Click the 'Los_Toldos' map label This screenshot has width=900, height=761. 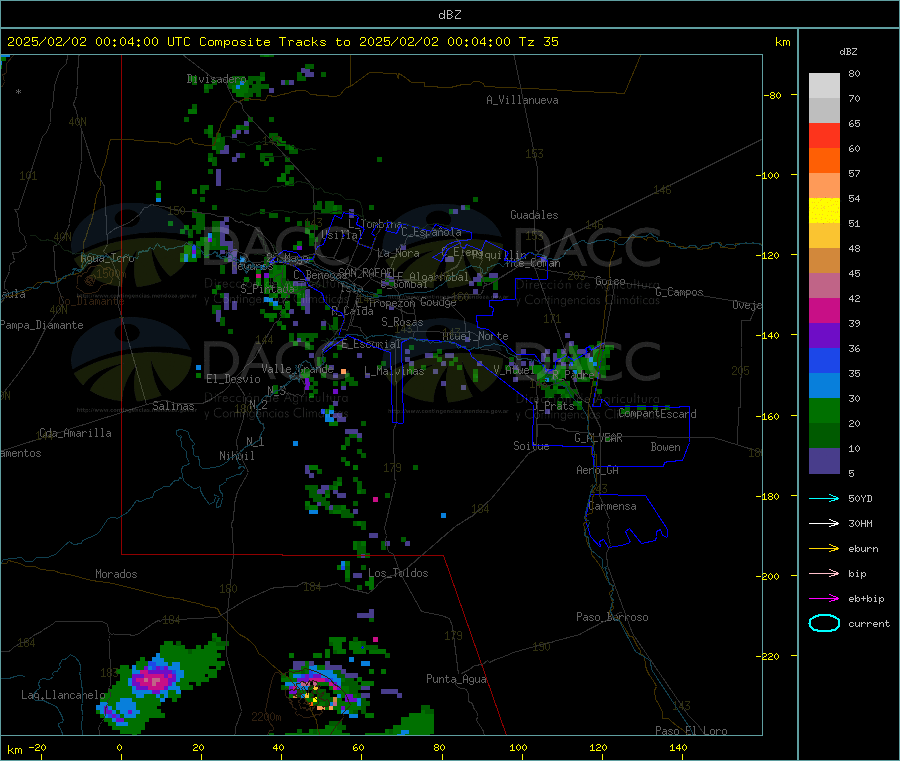tap(398, 573)
